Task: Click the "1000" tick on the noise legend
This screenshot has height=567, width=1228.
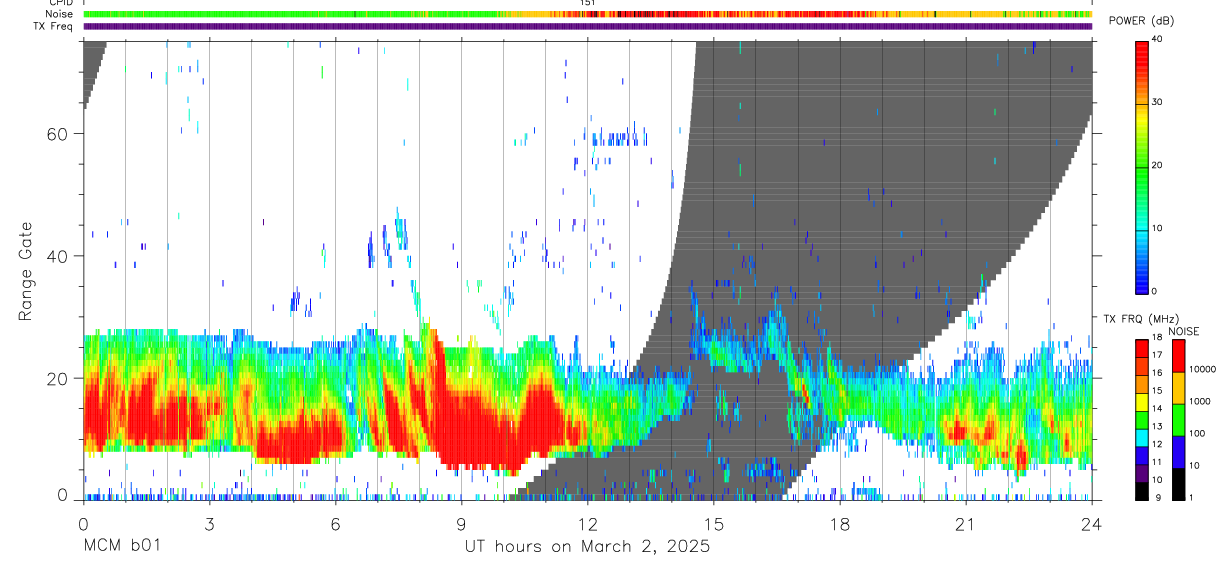Action: coord(1201,401)
